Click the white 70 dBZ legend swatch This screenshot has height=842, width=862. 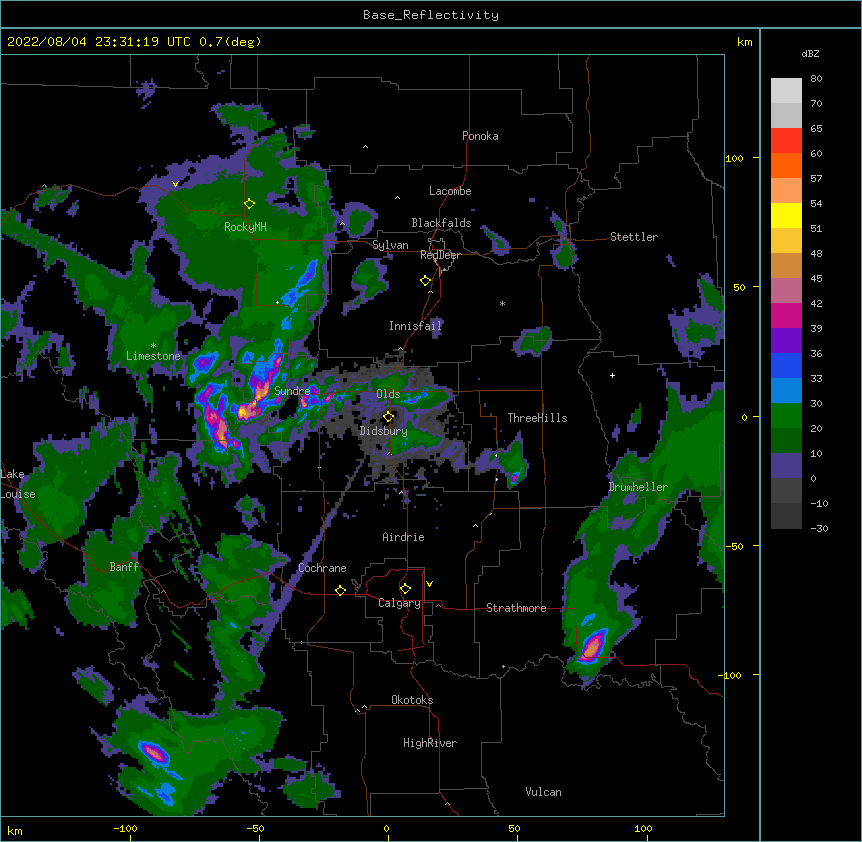tap(786, 91)
